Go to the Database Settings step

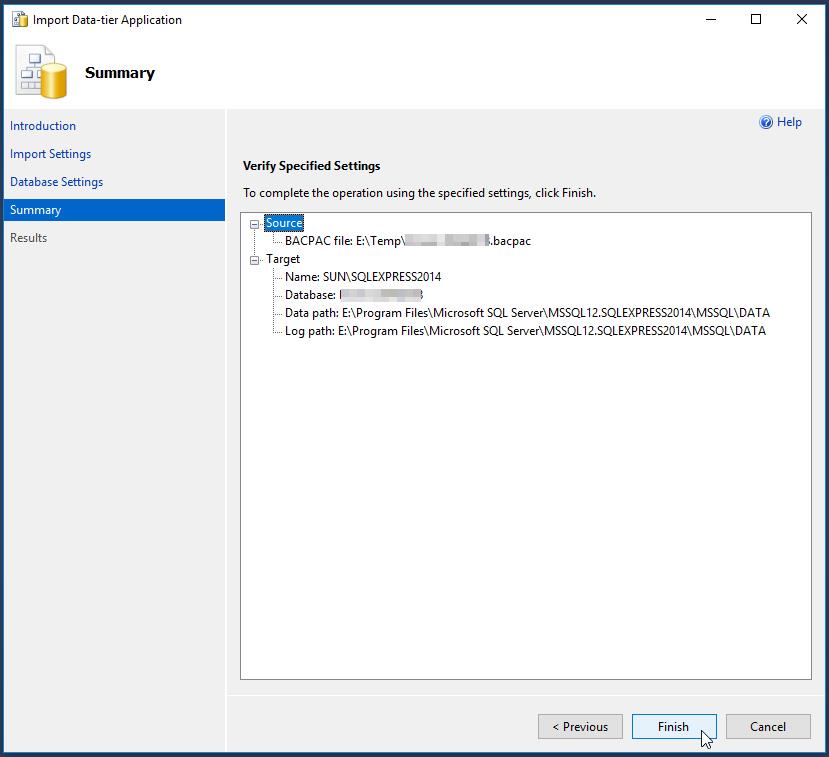click(x=58, y=182)
